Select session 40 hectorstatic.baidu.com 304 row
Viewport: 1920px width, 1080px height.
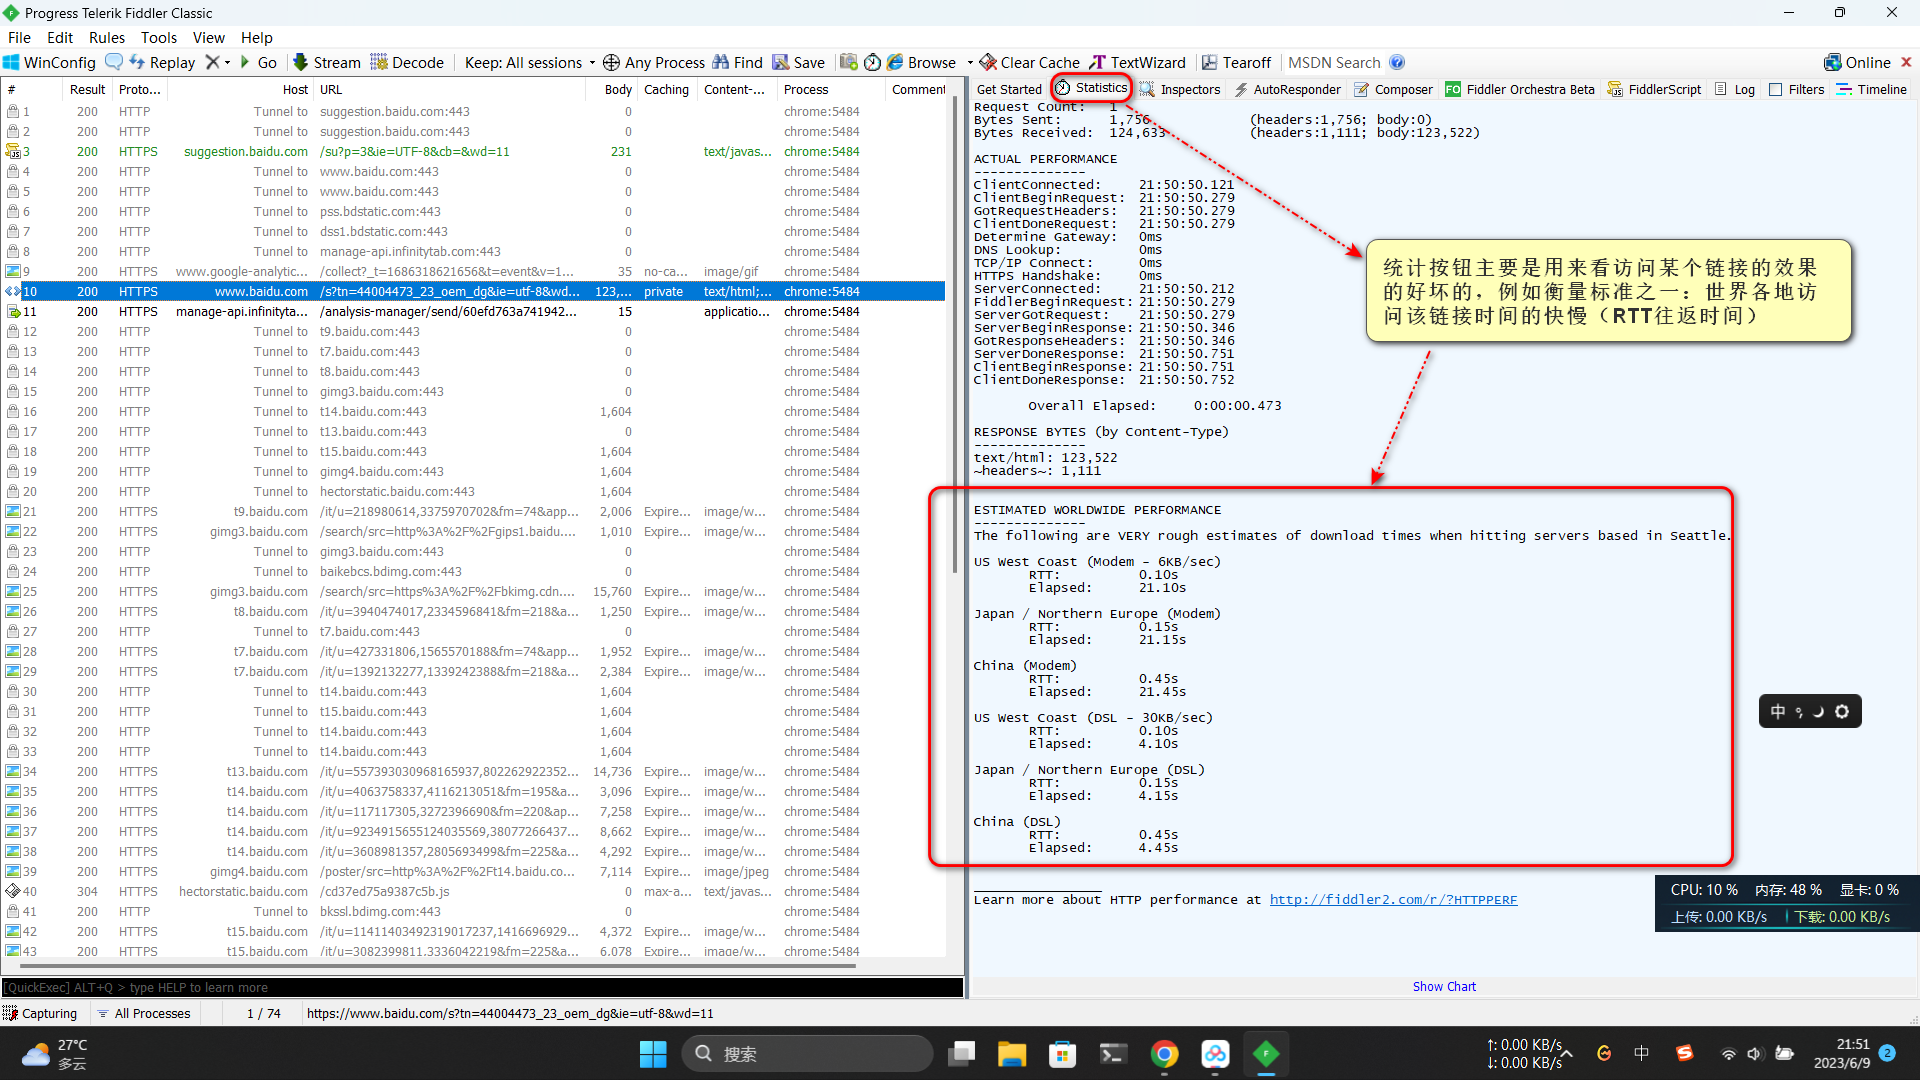coord(474,892)
